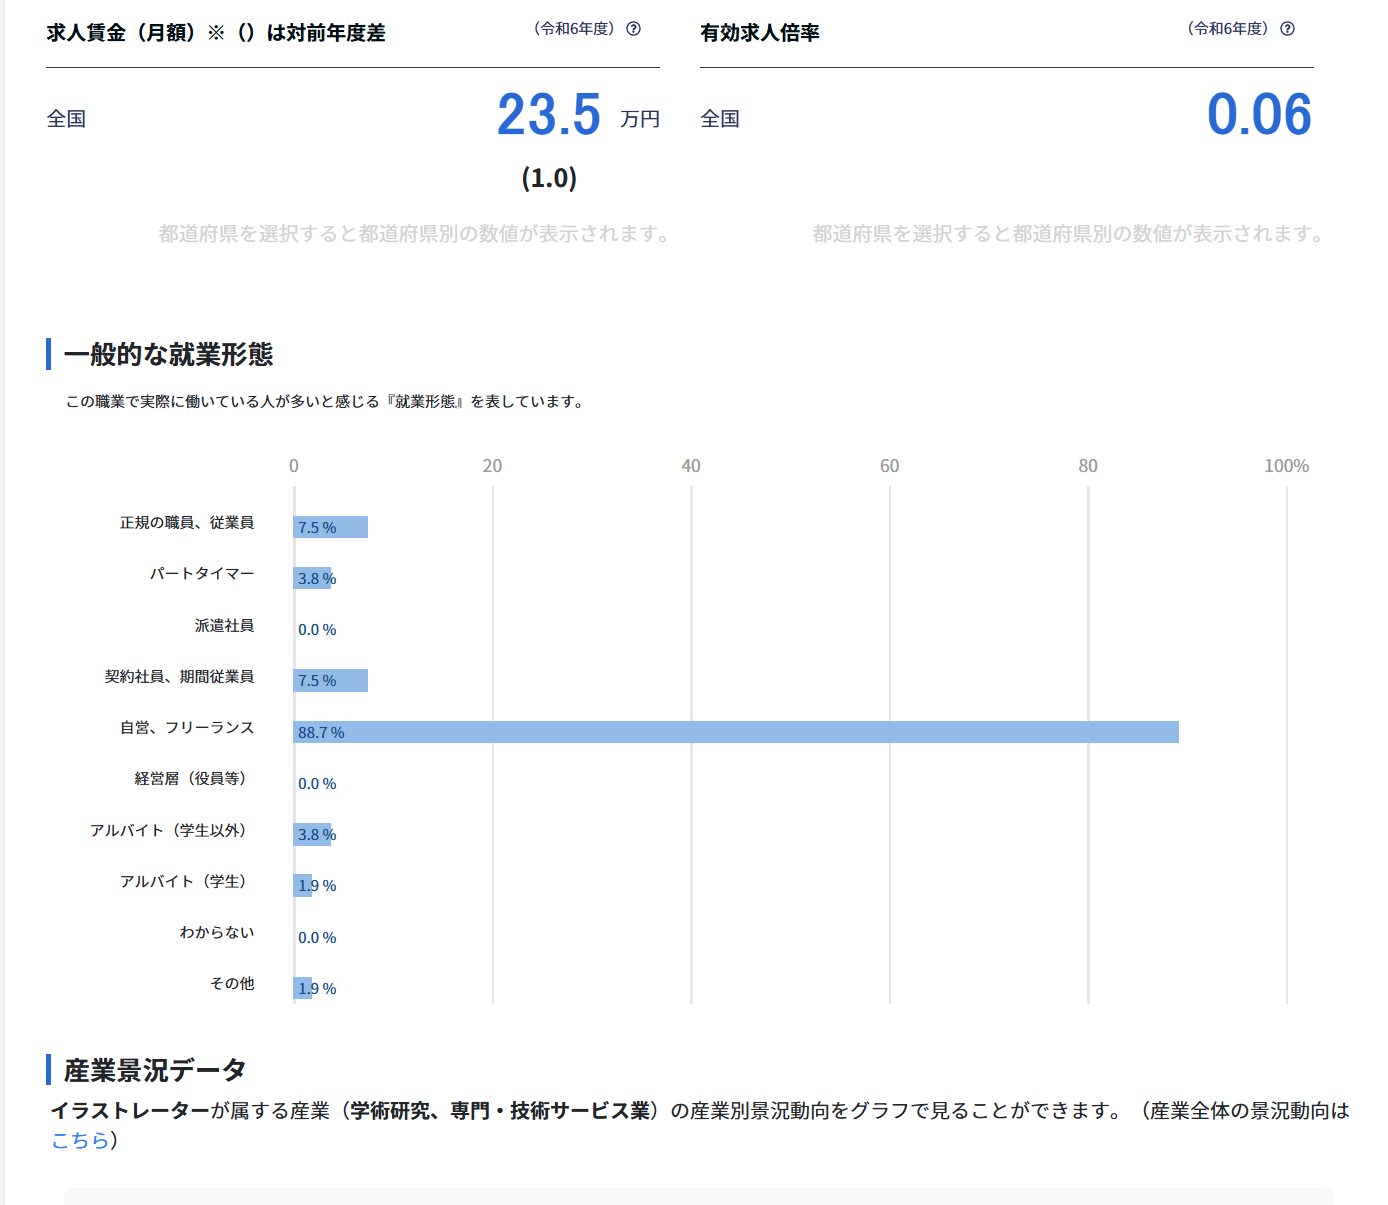Click the (1.0) year-over-year difference
The width and height of the screenshot is (1388, 1205).
[549, 178]
